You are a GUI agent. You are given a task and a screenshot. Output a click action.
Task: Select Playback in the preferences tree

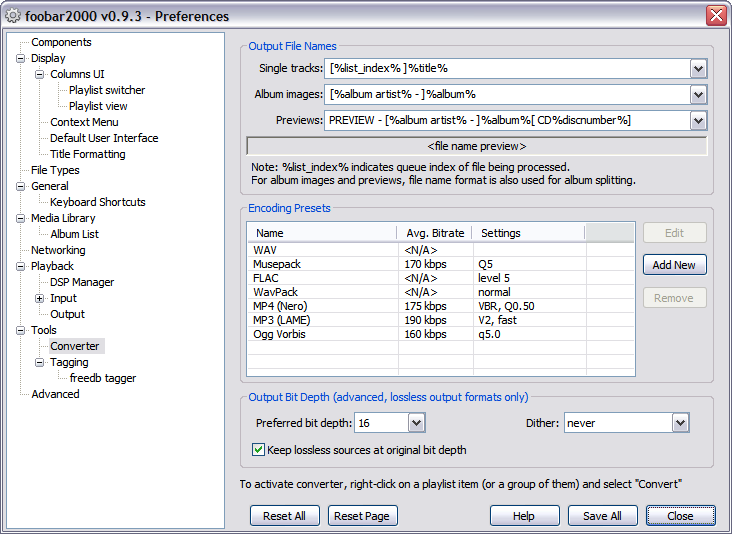(52, 267)
